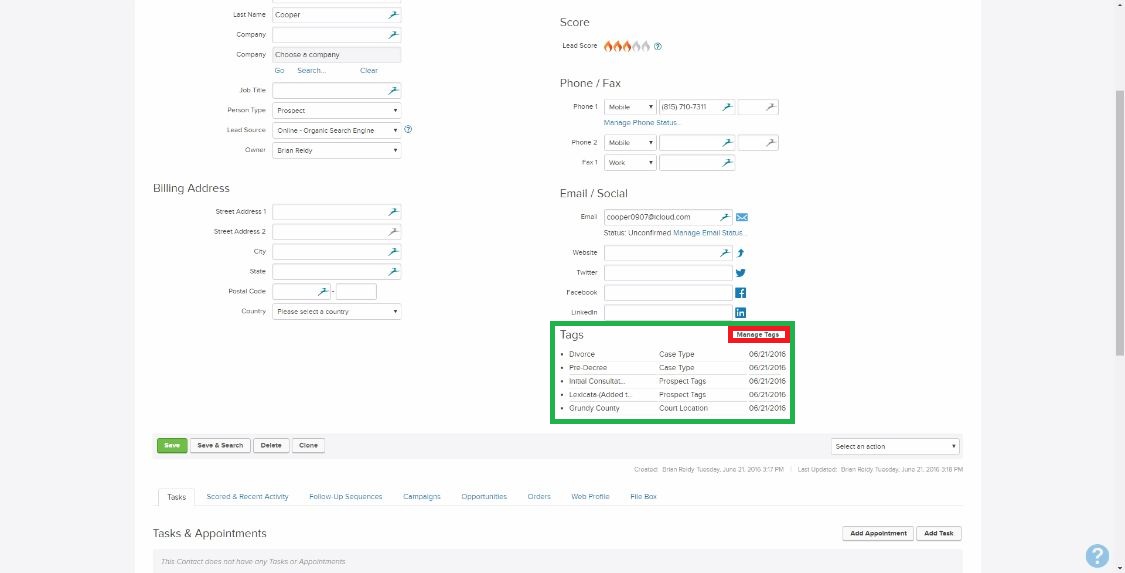Viewport: 1125px width, 573px height.
Task: Click pin icon in first Company field
Action: click(x=393, y=35)
